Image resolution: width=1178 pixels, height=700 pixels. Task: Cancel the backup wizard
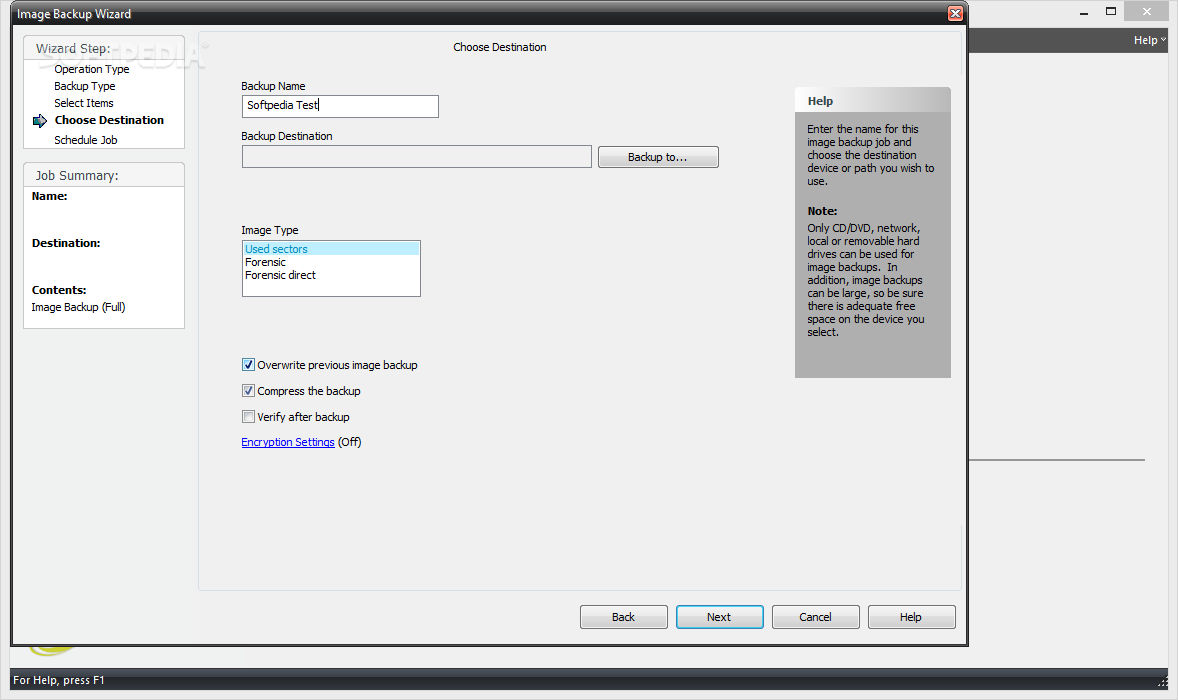point(815,617)
